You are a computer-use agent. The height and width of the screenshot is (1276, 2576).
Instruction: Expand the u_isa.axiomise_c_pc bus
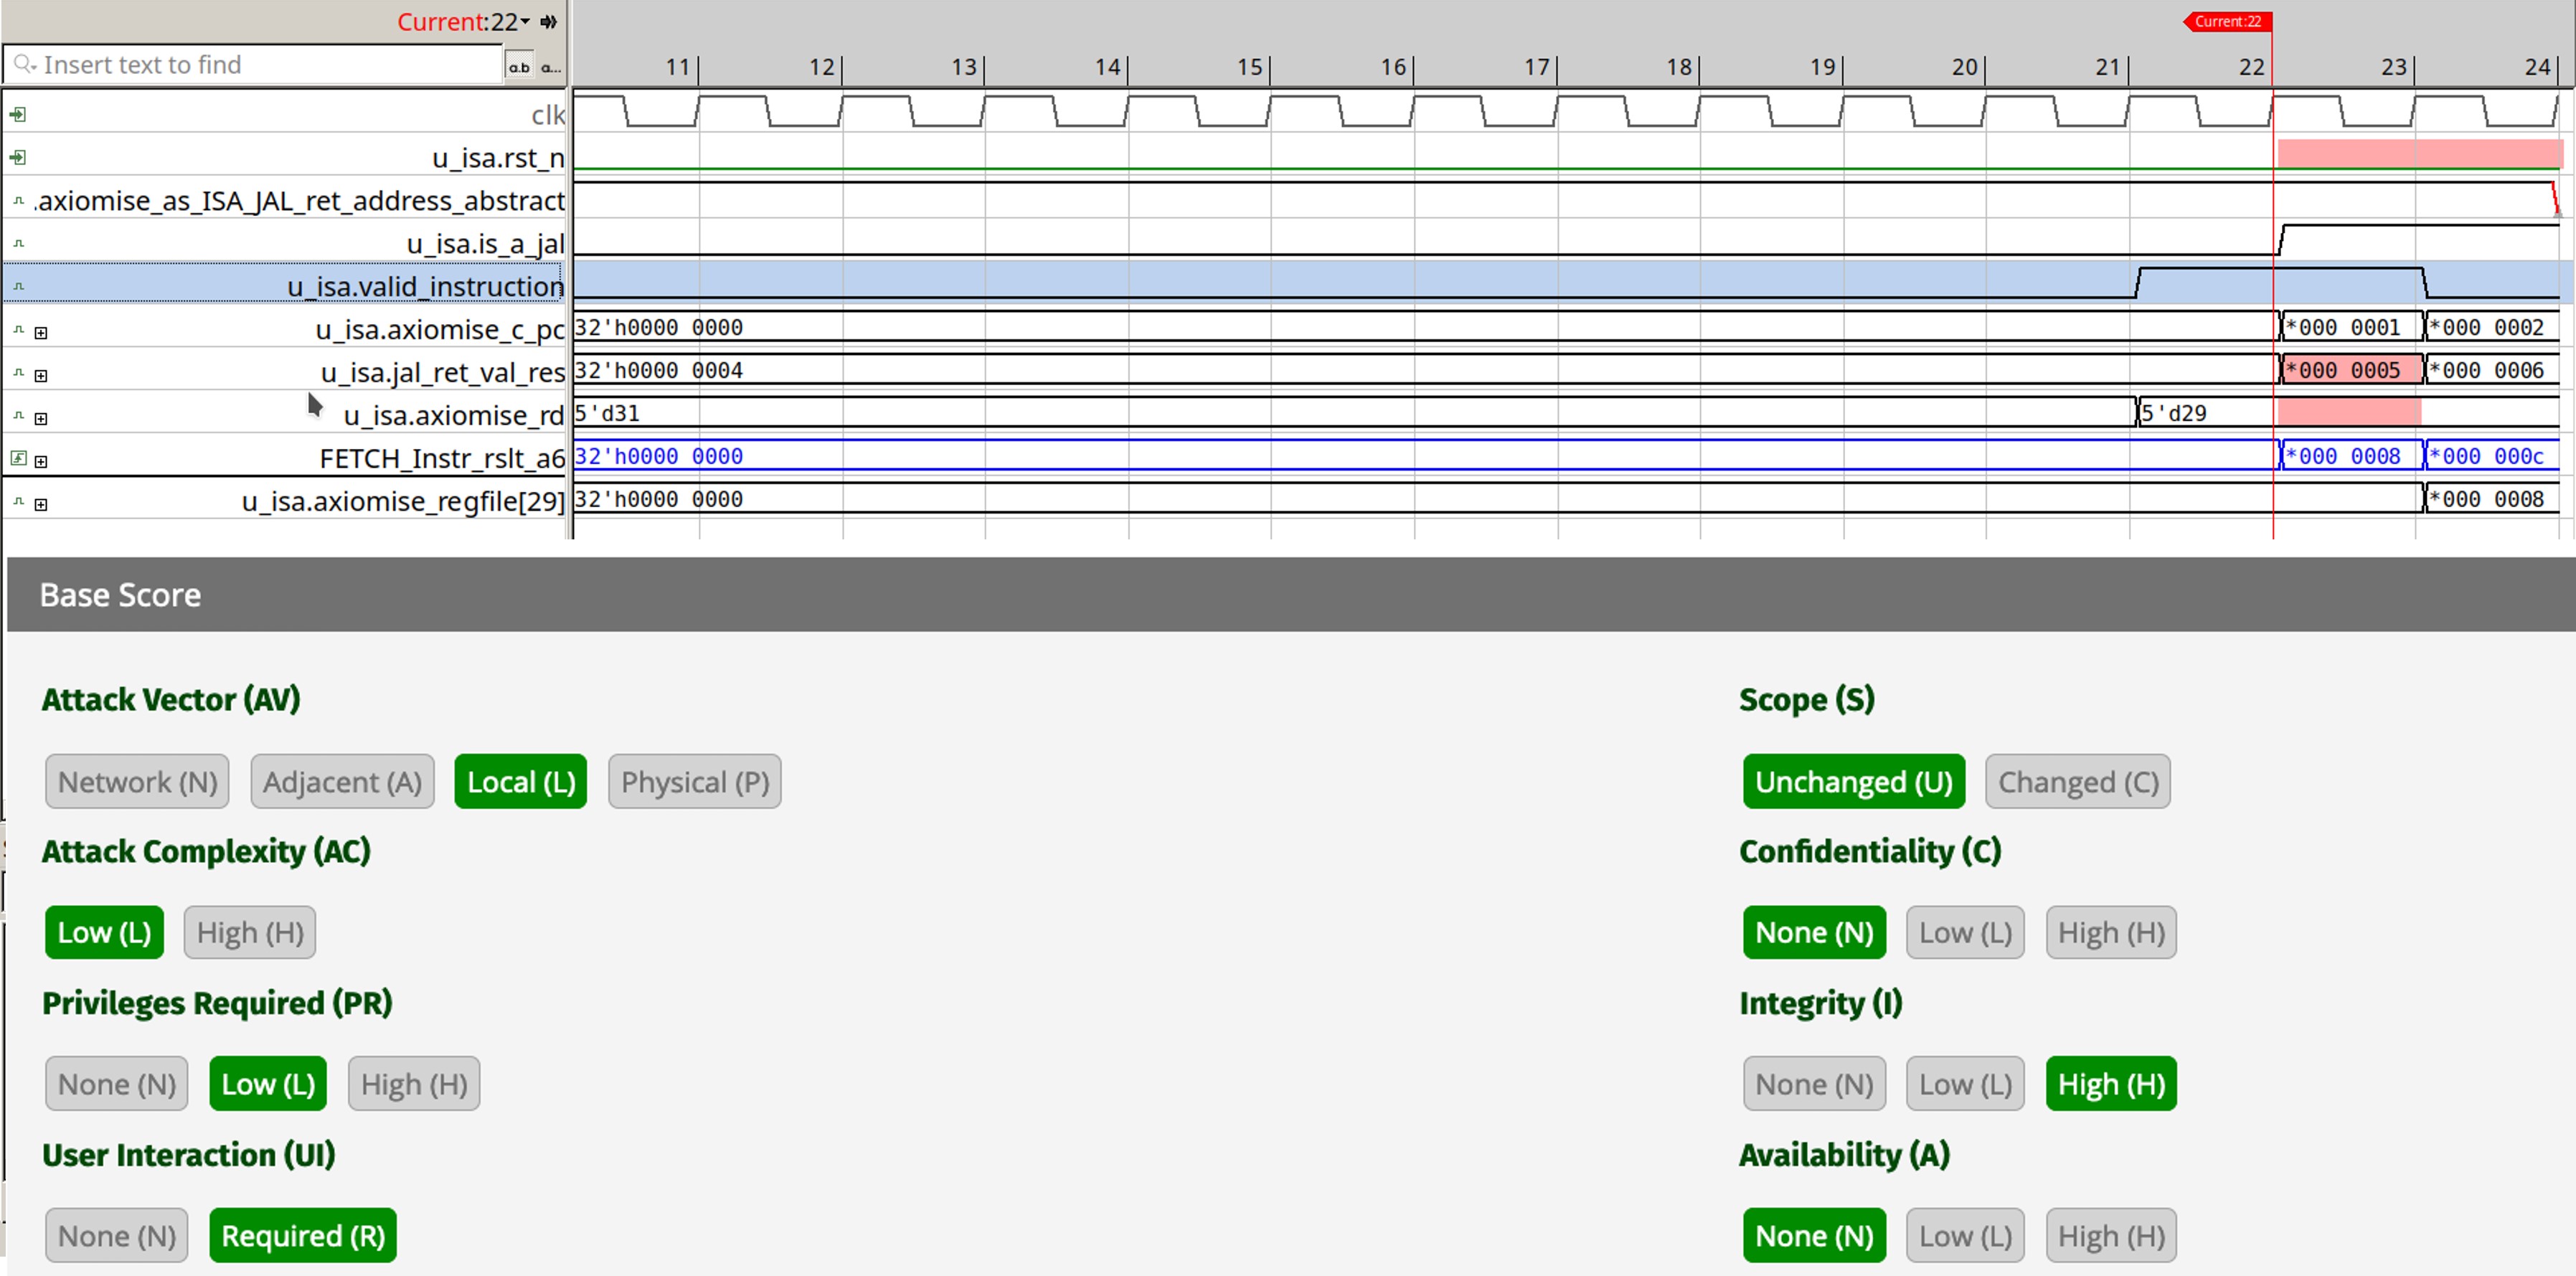(41, 333)
